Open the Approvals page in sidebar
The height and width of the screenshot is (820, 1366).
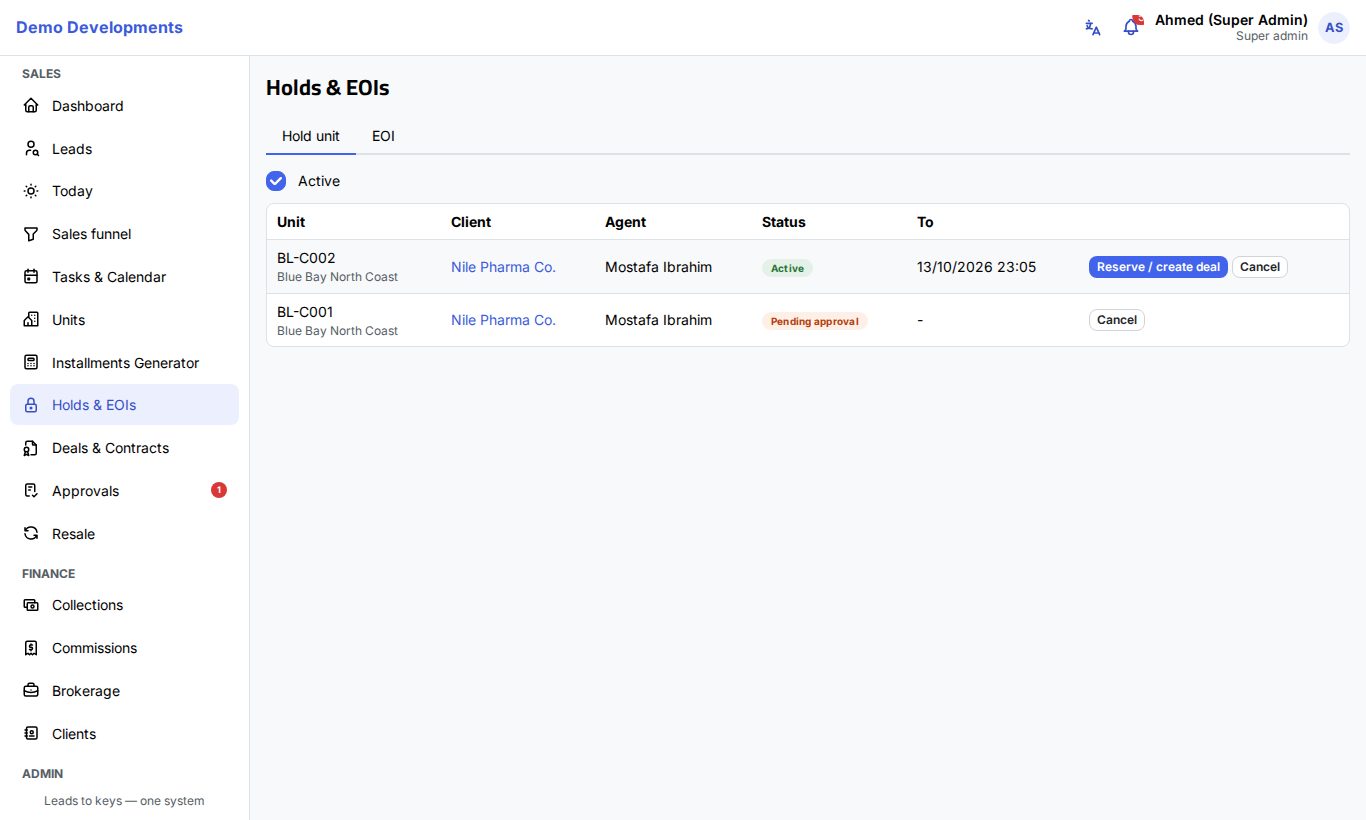click(124, 491)
